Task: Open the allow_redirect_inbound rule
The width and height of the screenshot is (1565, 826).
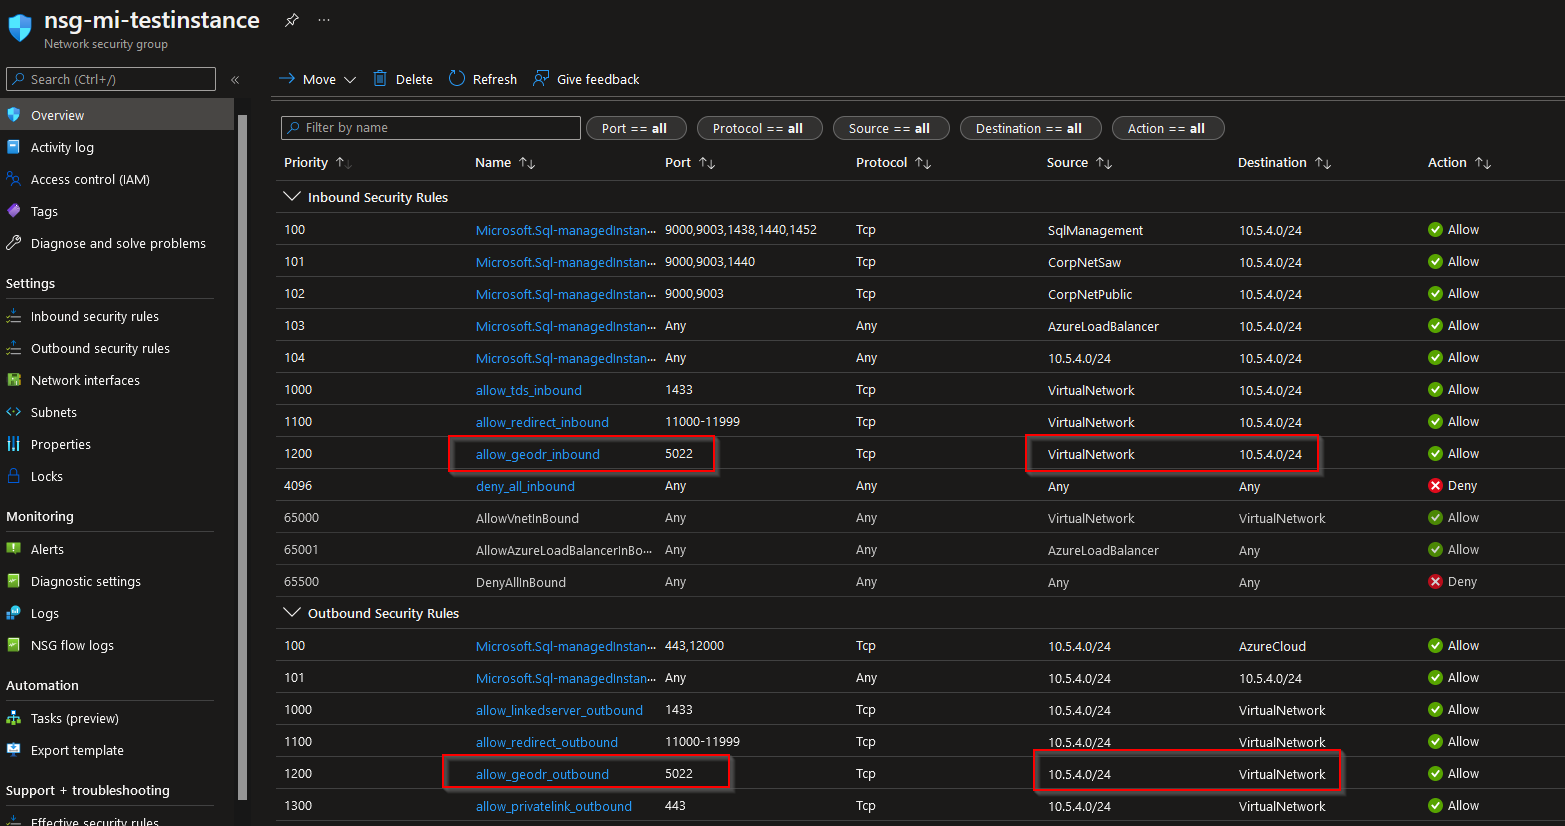Action: point(542,422)
